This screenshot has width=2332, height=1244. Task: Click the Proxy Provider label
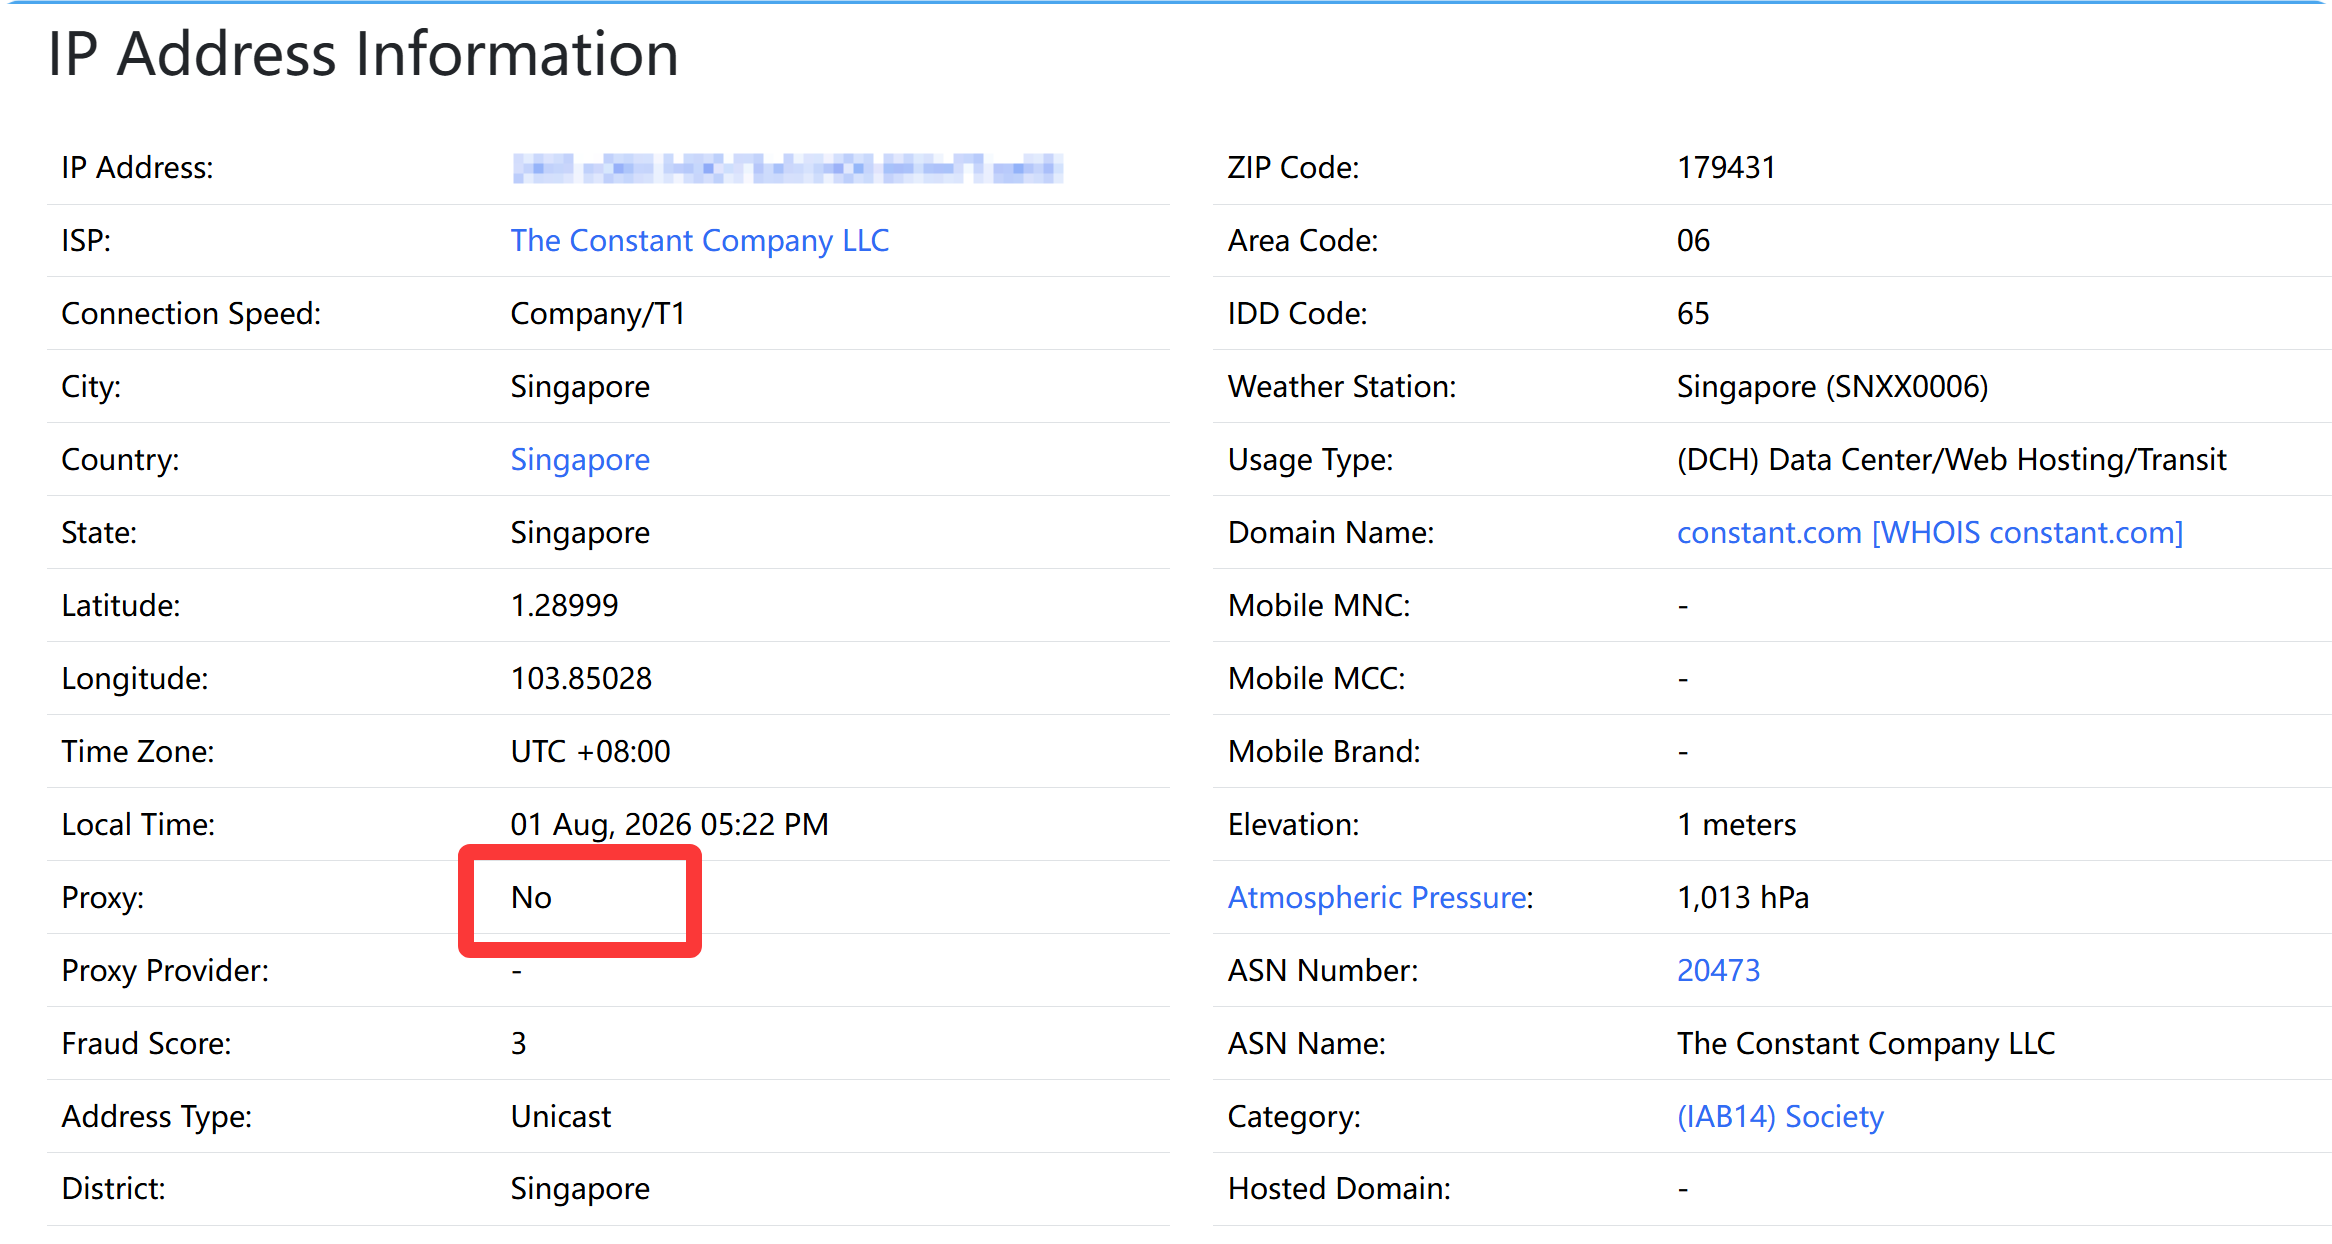(x=165, y=971)
